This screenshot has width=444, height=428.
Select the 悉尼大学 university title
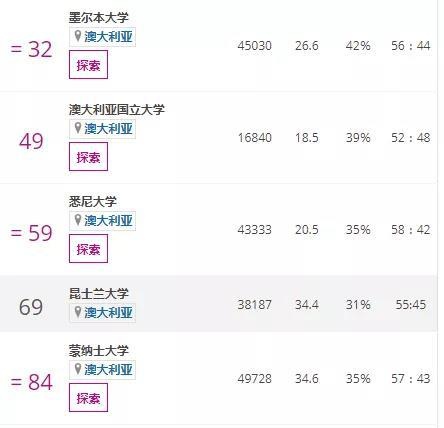[x=93, y=201]
